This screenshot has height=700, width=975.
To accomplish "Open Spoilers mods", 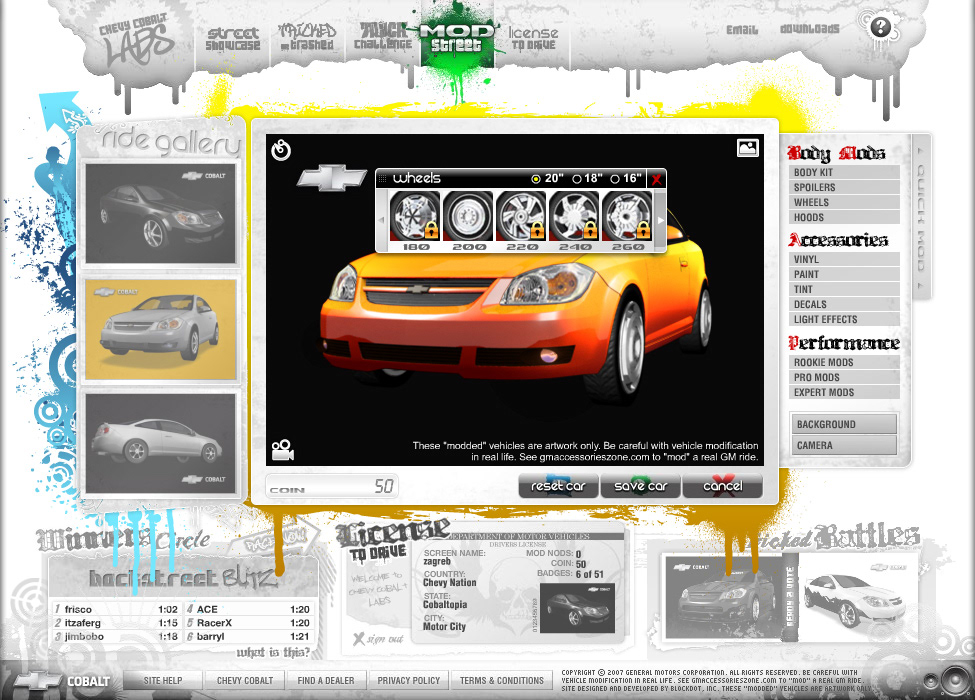I will pyautogui.click(x=845, y=187).
